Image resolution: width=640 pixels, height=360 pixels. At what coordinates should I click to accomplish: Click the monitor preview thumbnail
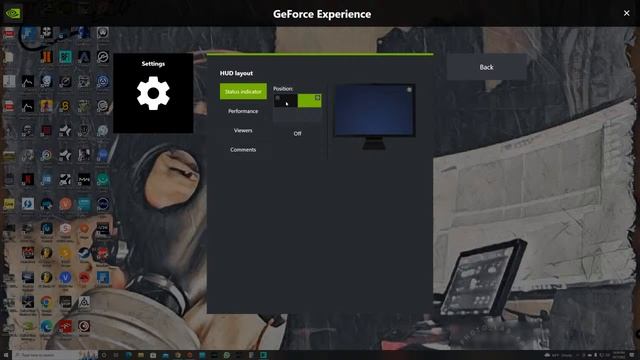[x=374, y=116]
